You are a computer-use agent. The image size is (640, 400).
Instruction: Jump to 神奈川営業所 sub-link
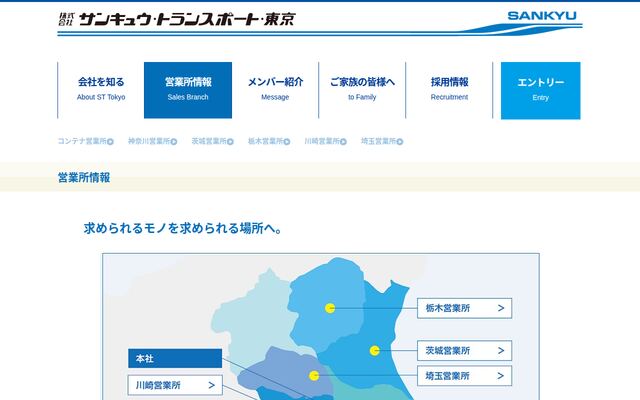(153, 141)
